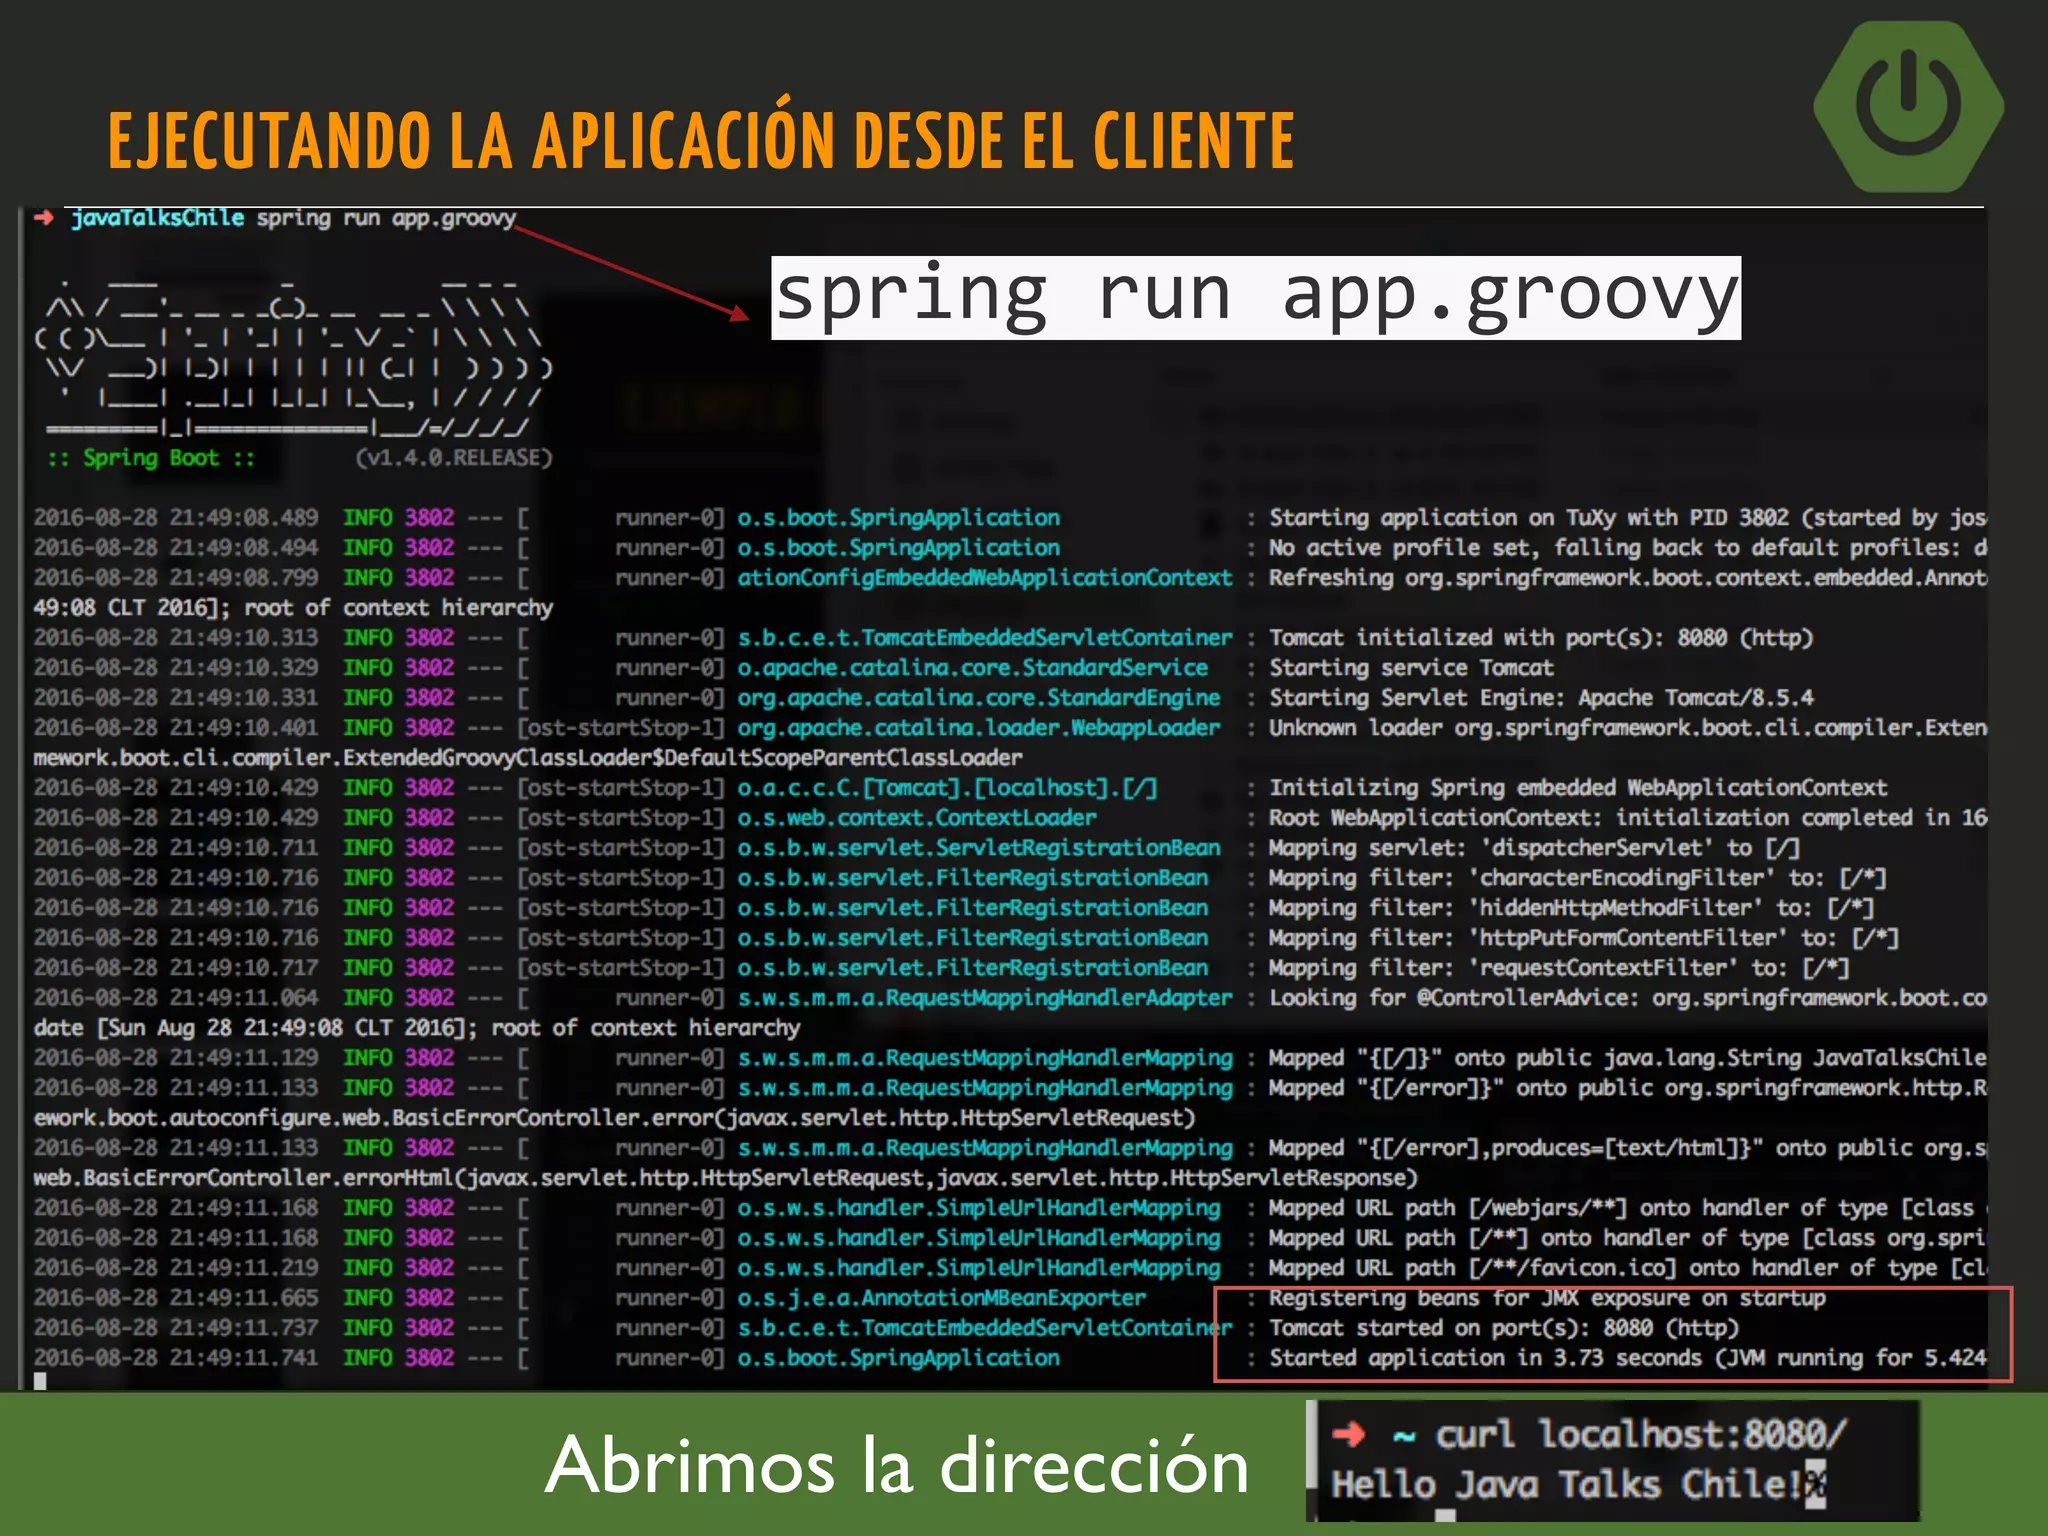Click 'Hello Java Talks Chile!' output

[x=1566, y=1485]
